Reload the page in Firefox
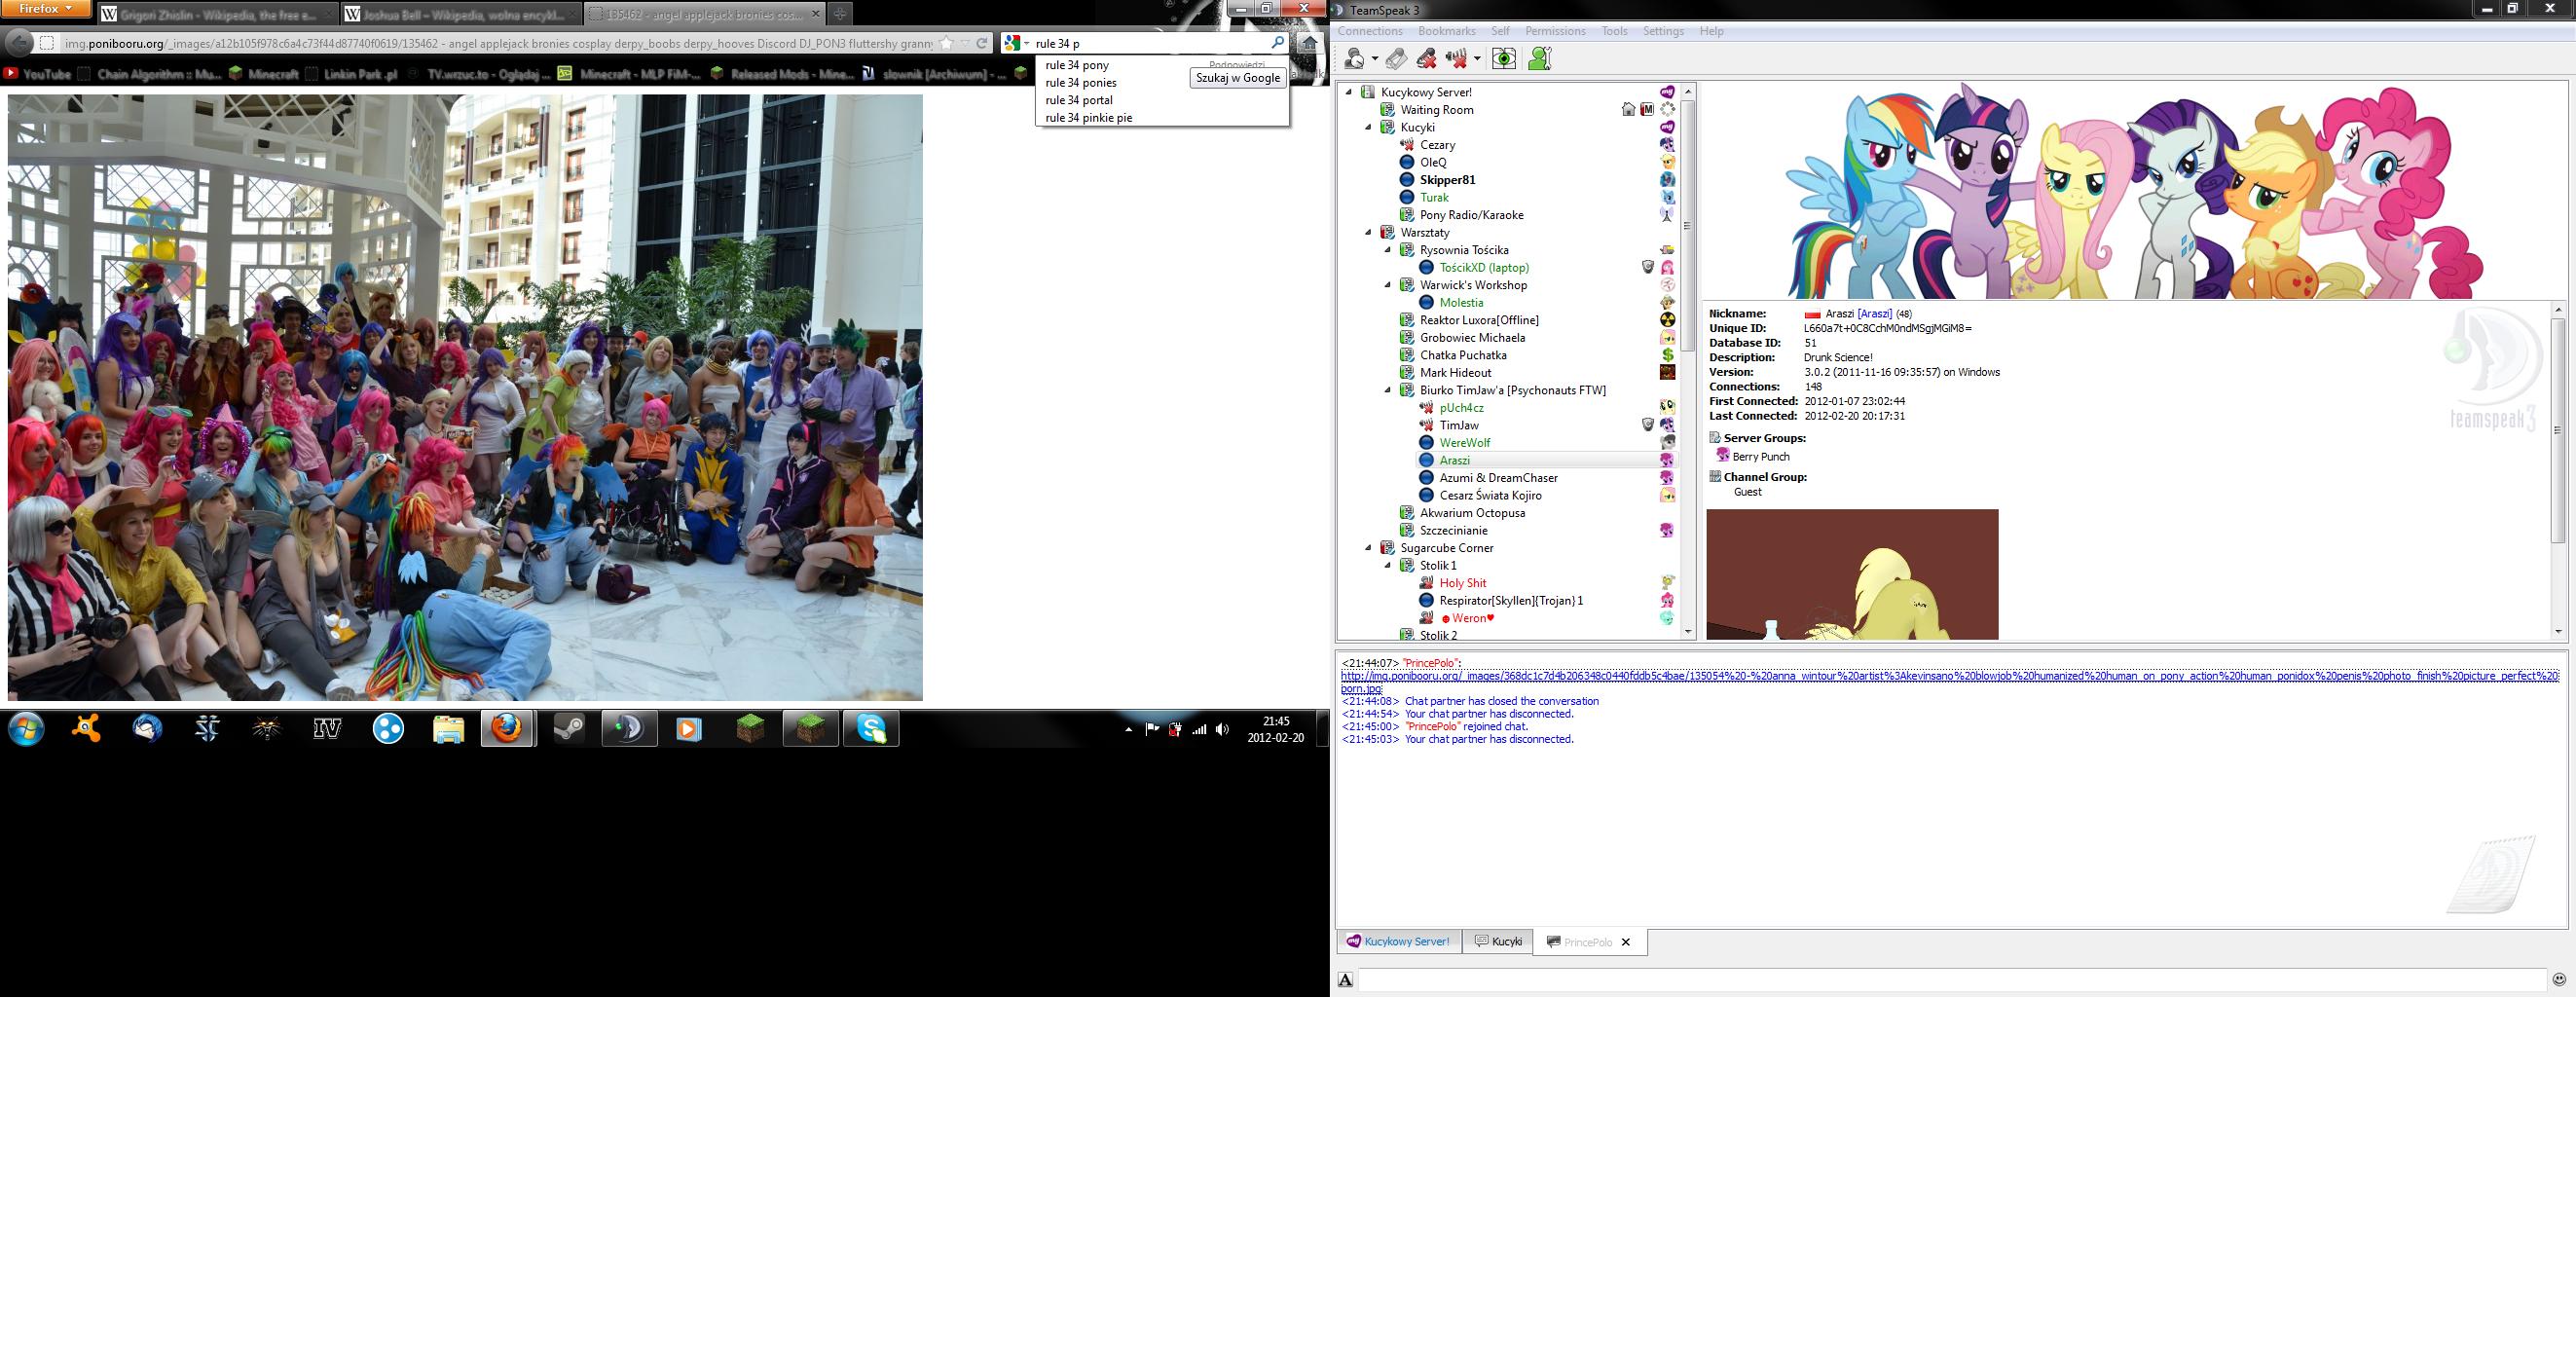This screenshot has height=1367, width=2576. pos(982,43)
